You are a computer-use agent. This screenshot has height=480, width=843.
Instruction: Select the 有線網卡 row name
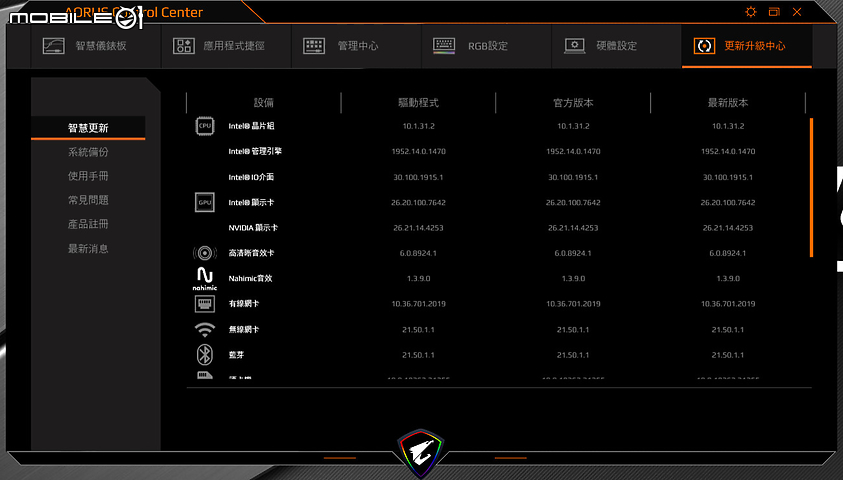click(x=244, y=304)
